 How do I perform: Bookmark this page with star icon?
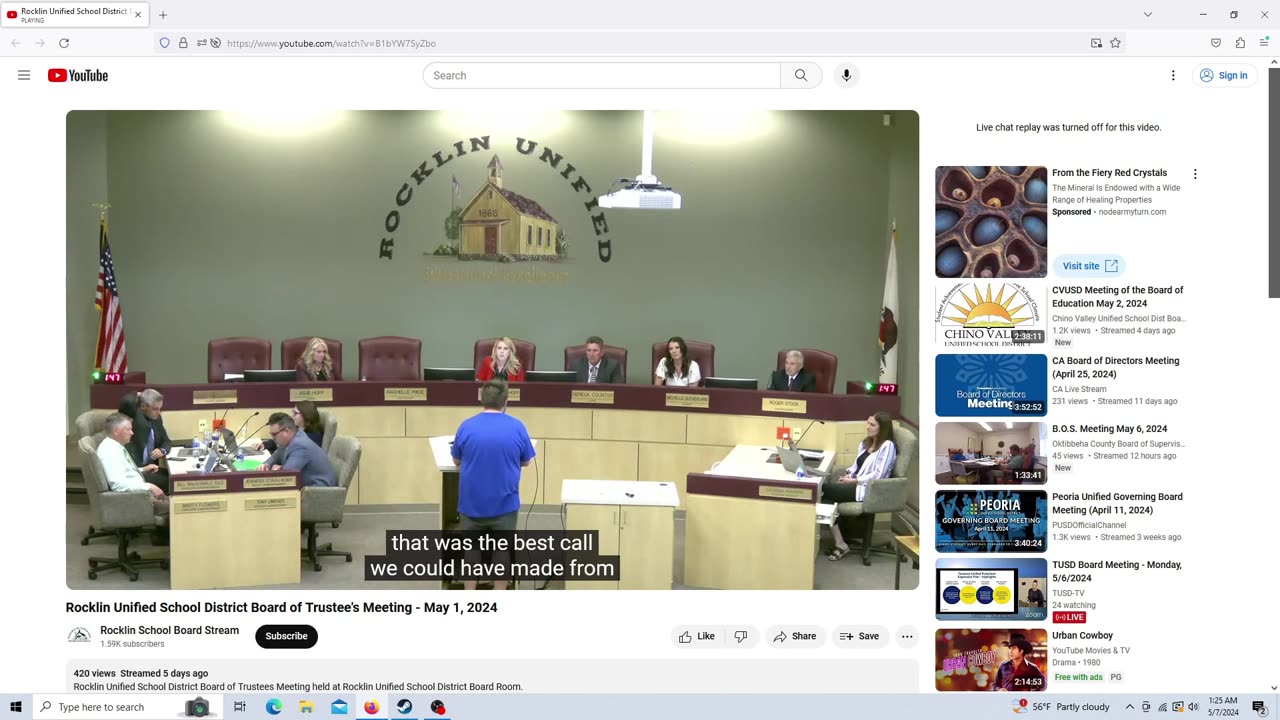tap(1115, 43)
